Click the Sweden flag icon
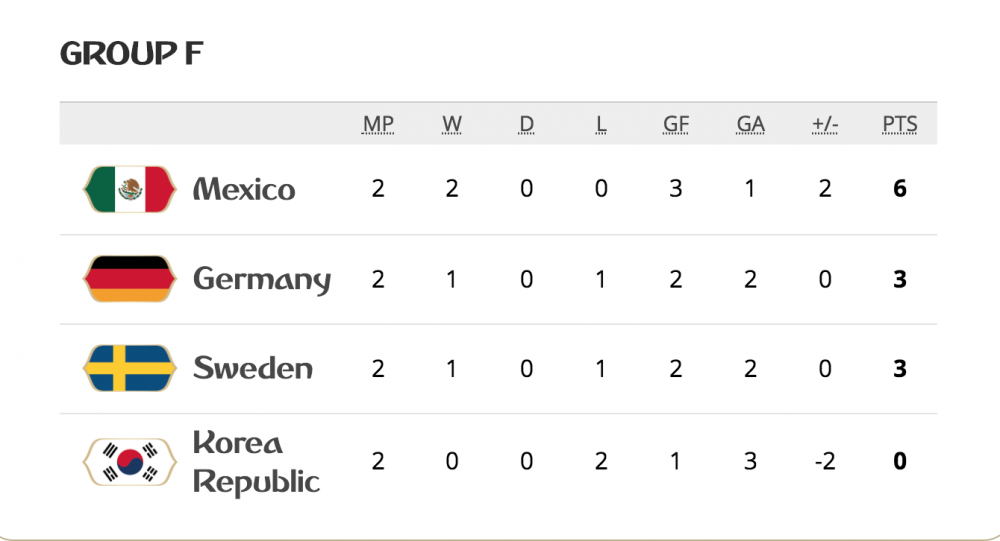The image size is (1000, 541). [129, 368]
